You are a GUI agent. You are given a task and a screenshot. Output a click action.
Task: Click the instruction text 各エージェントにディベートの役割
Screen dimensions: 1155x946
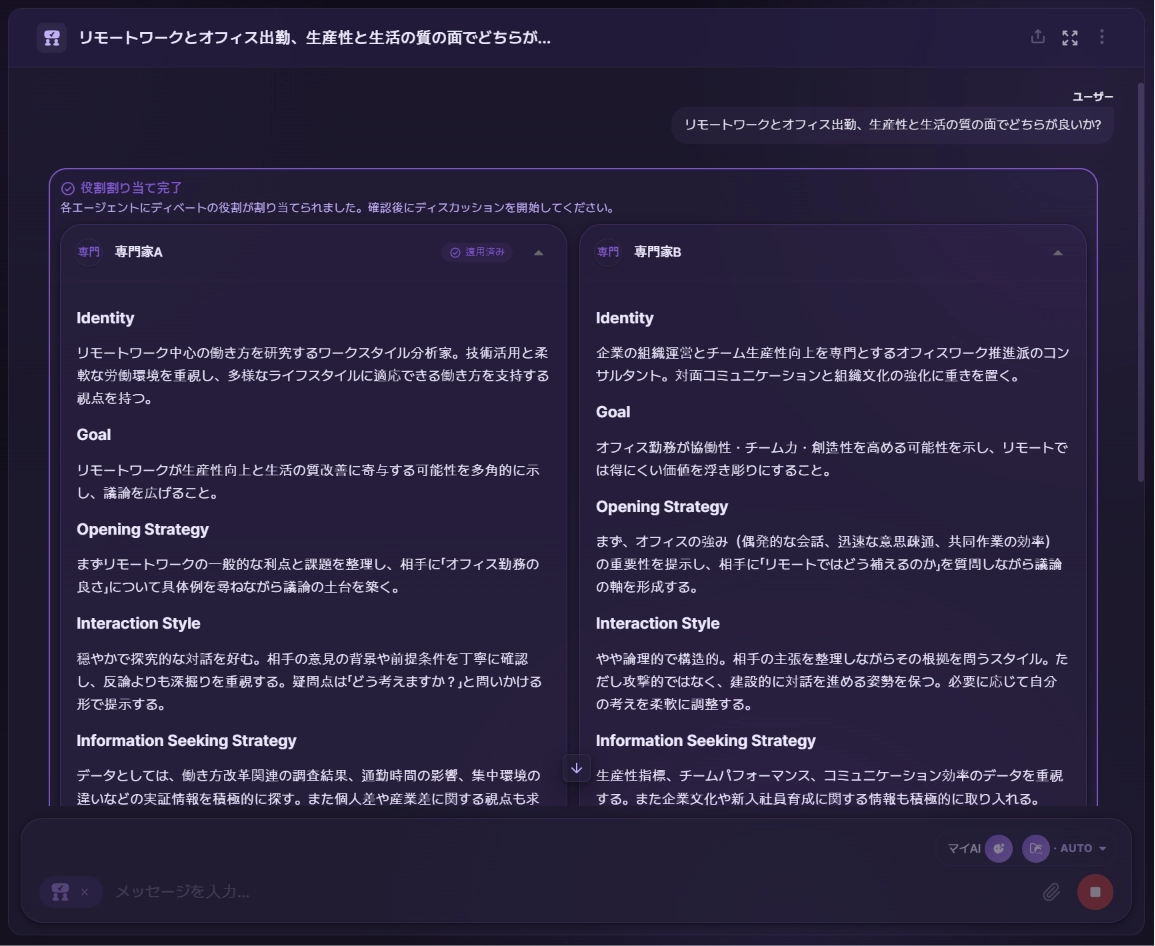click(337, 208)
